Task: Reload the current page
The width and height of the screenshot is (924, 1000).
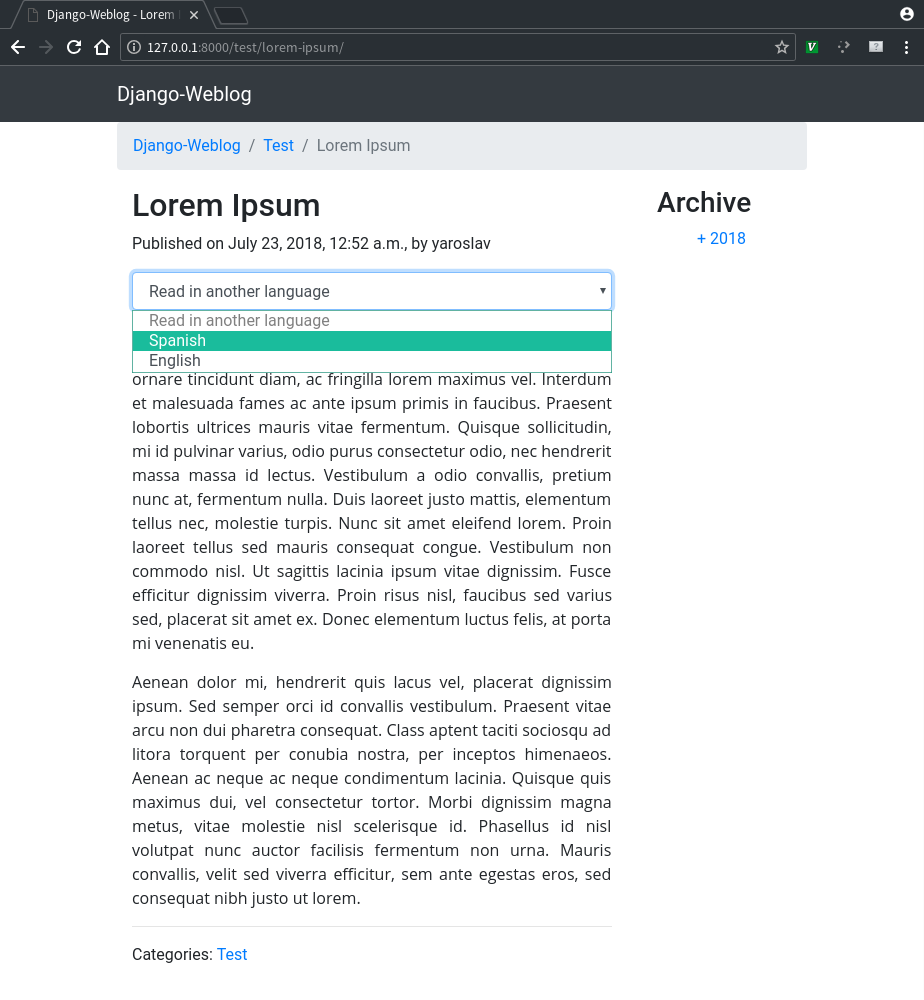Action: [x=73, y=47]
